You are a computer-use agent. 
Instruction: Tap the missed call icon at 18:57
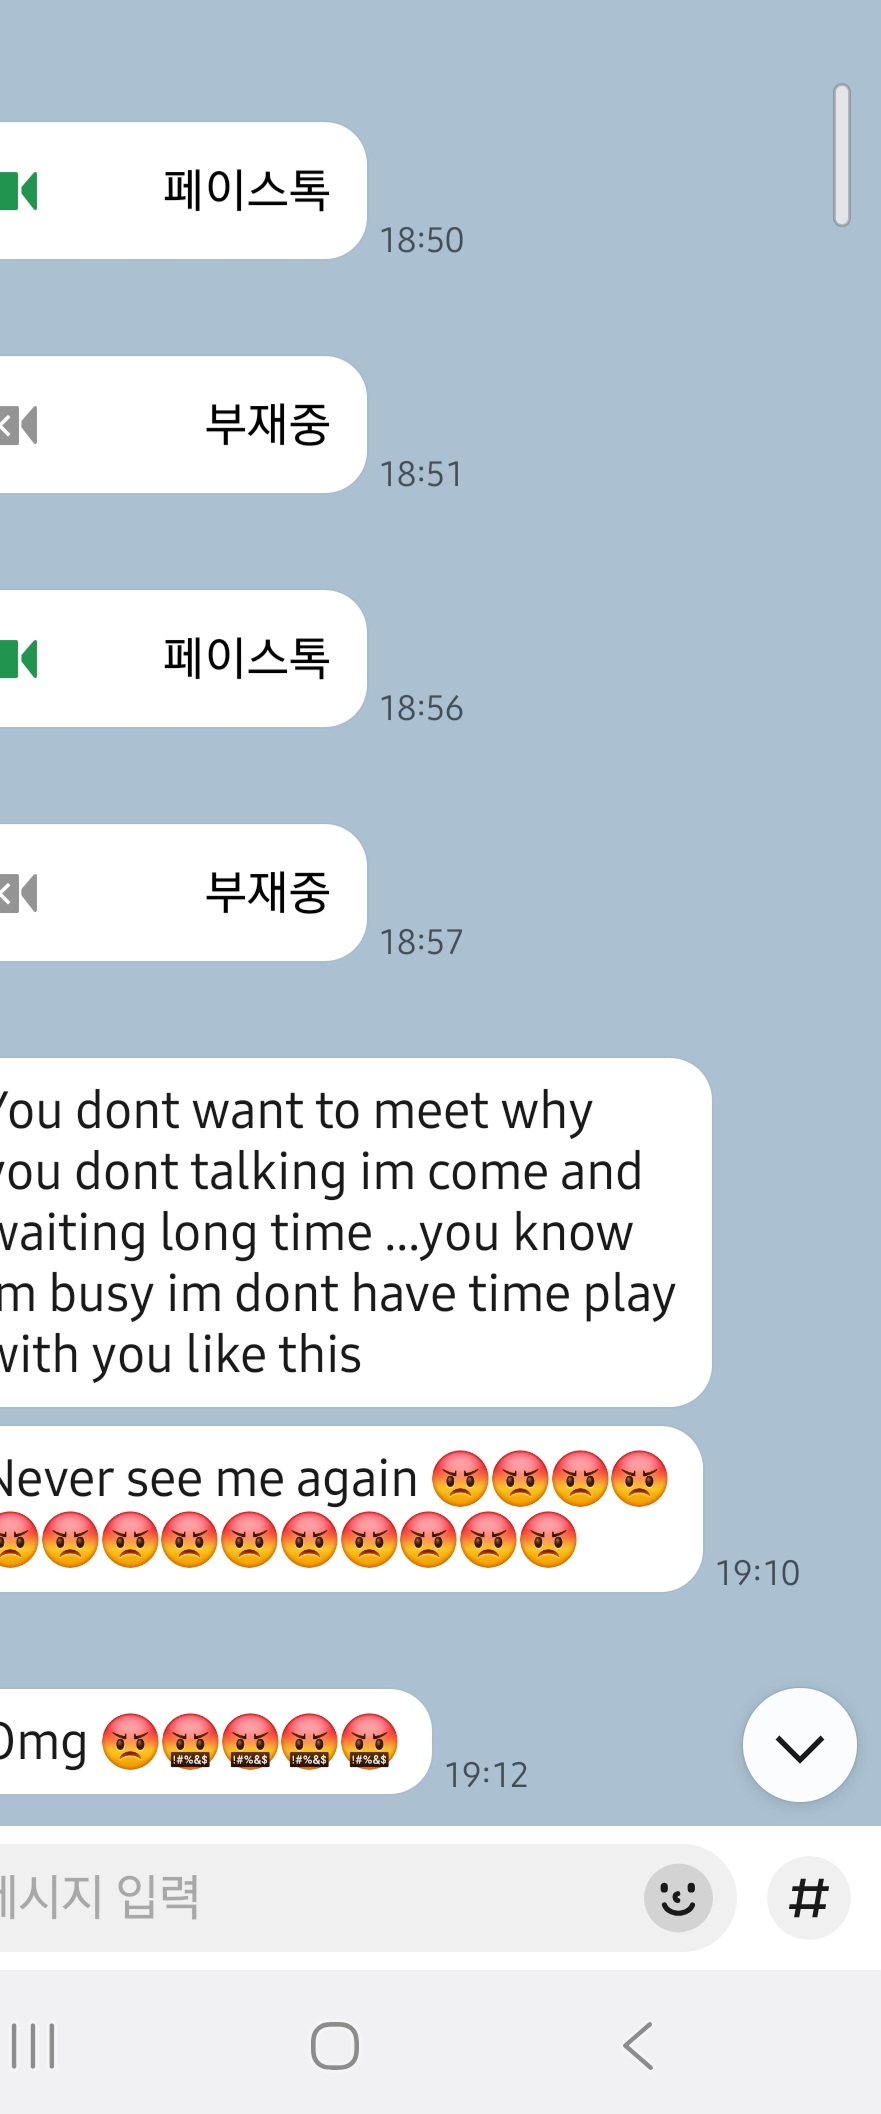click(x=18, y=893)
